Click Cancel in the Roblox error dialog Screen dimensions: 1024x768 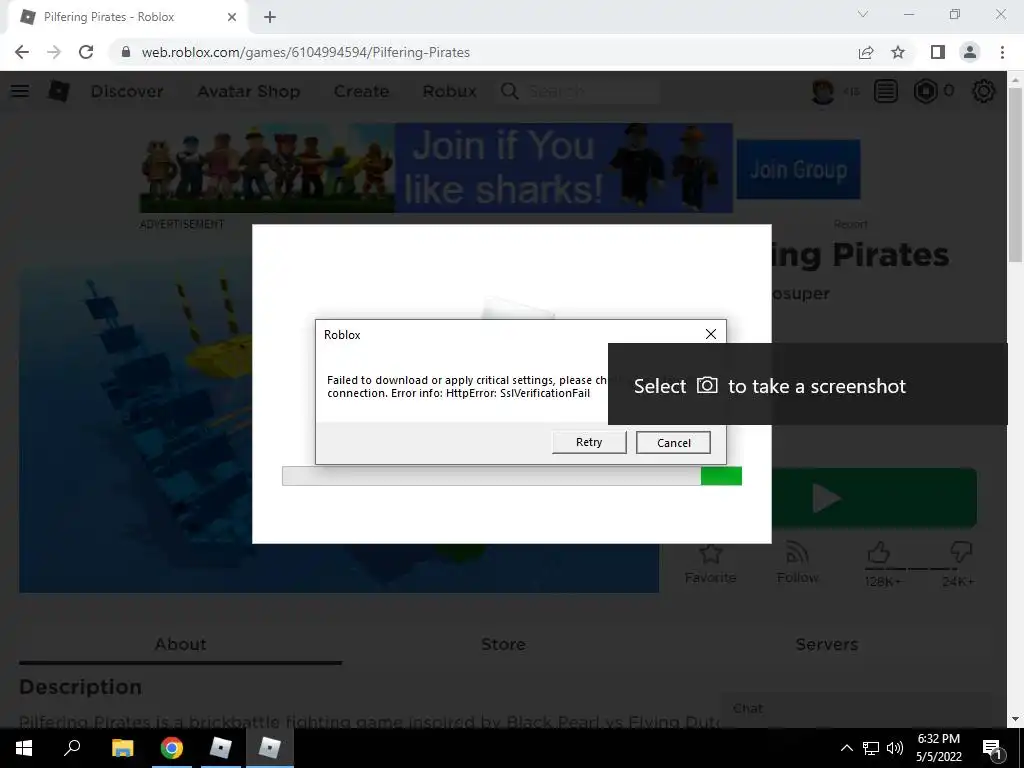coord(673,443)
